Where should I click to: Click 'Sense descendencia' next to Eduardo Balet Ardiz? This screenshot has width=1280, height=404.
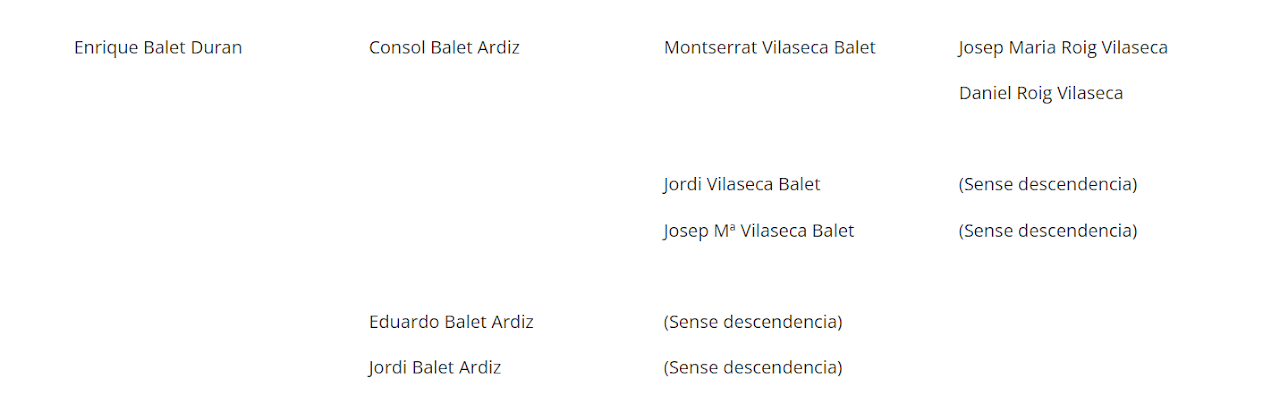point(752,322)
